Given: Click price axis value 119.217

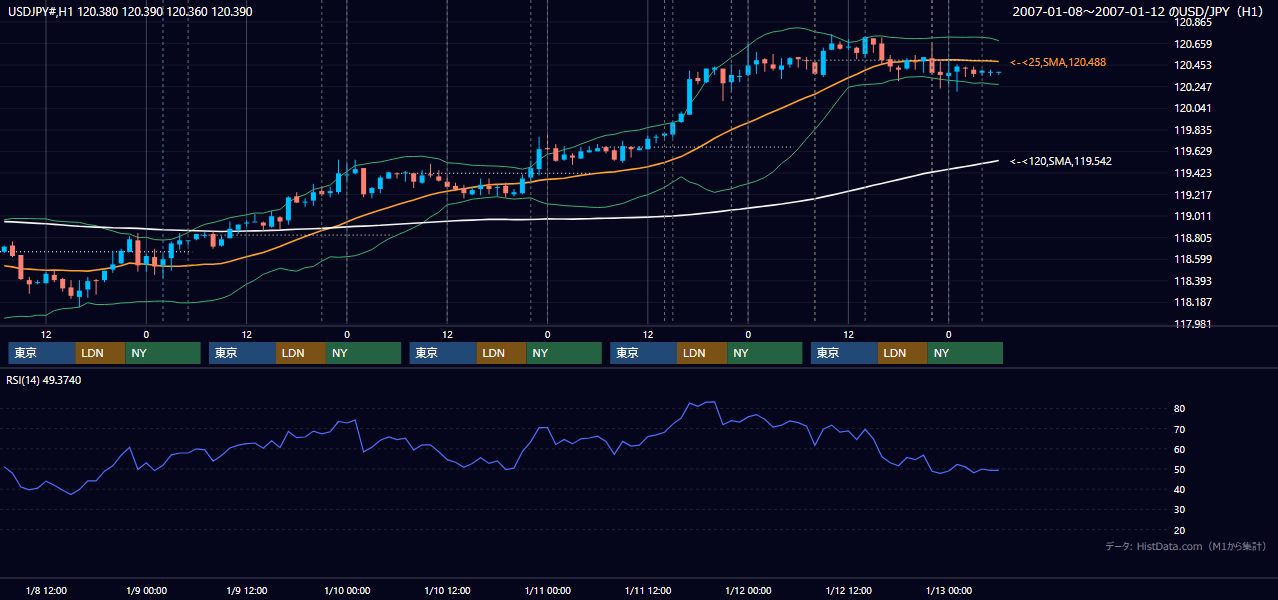Looking at the screenshot, I should (x=1194, y=195).
